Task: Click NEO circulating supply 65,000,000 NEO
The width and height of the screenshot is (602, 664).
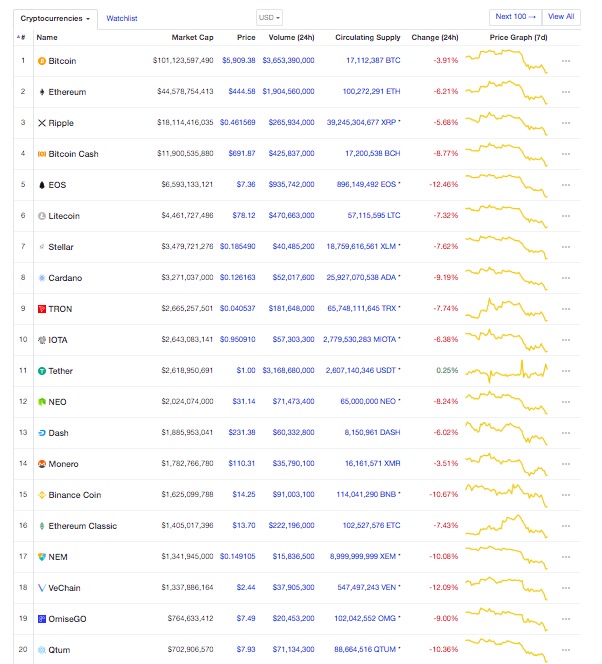Action: 368,401
